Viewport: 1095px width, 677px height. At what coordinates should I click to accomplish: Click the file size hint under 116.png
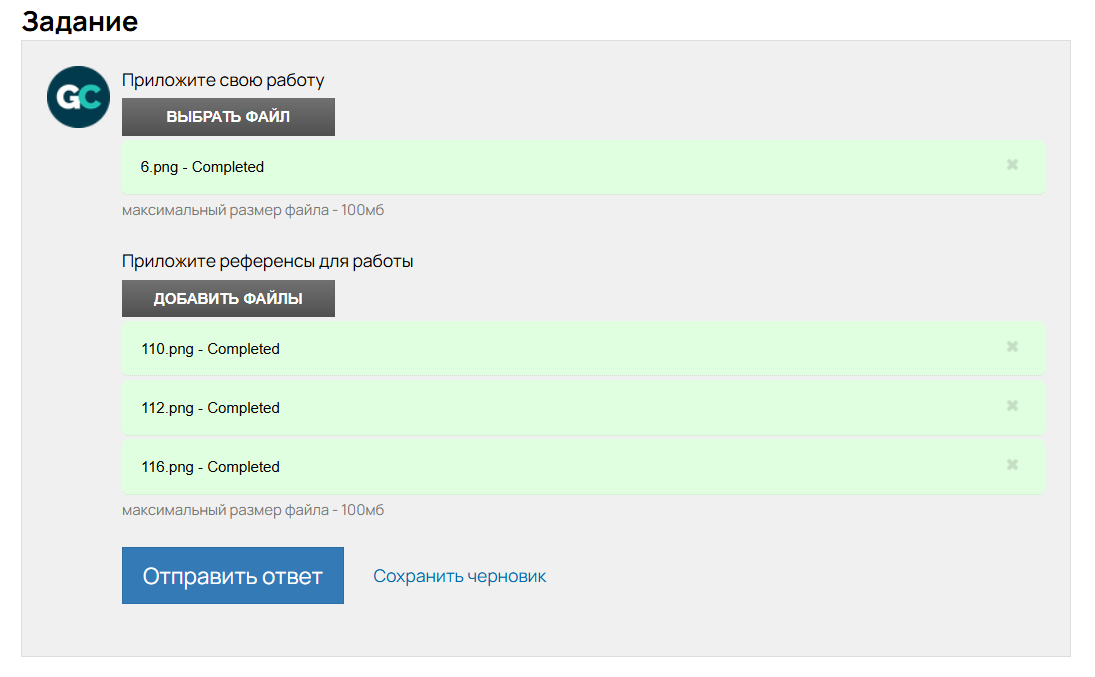click(x=253, y=510)
